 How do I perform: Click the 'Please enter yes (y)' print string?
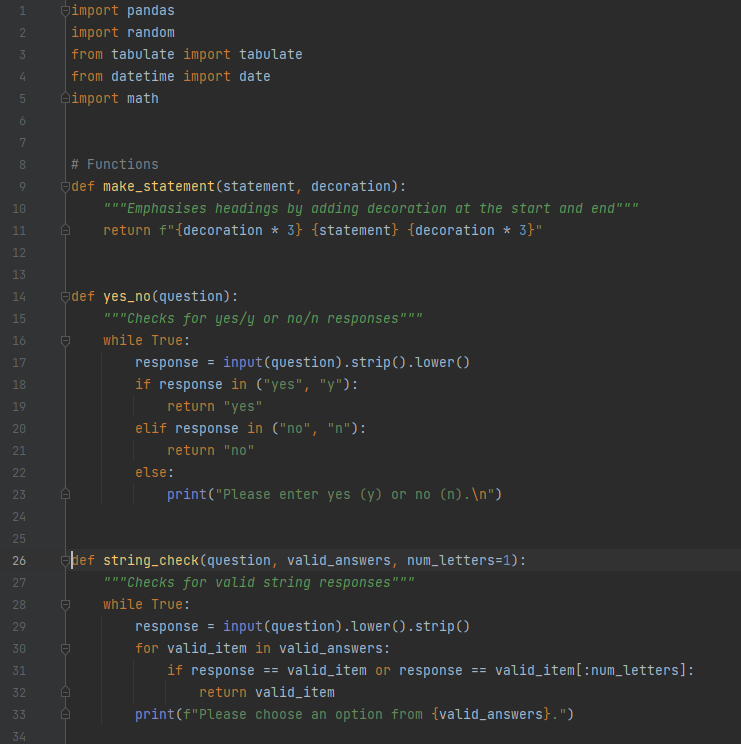pos(358,495)
